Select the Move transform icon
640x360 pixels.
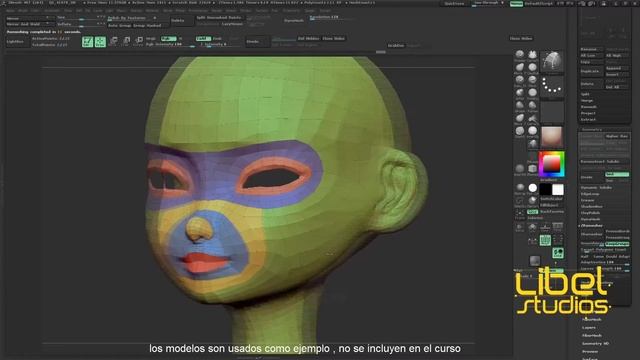click(x=113, y=41)
